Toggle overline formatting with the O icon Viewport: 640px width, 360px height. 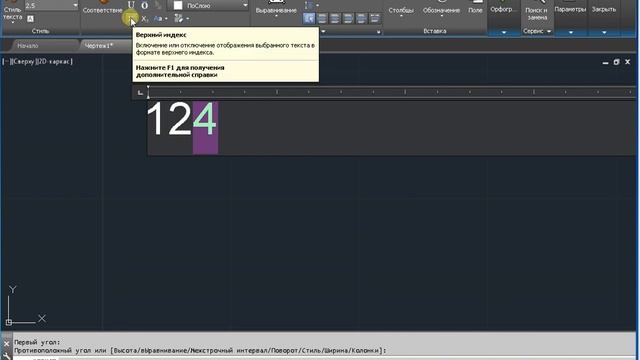144,5
